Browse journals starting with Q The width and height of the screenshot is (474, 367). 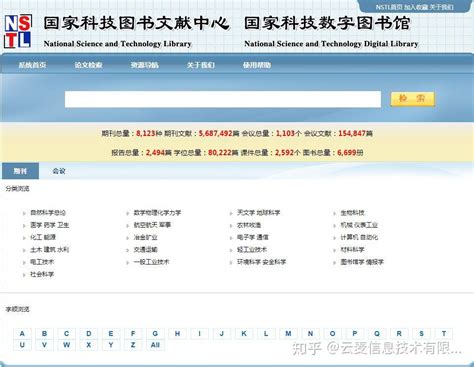pos(377,334)
